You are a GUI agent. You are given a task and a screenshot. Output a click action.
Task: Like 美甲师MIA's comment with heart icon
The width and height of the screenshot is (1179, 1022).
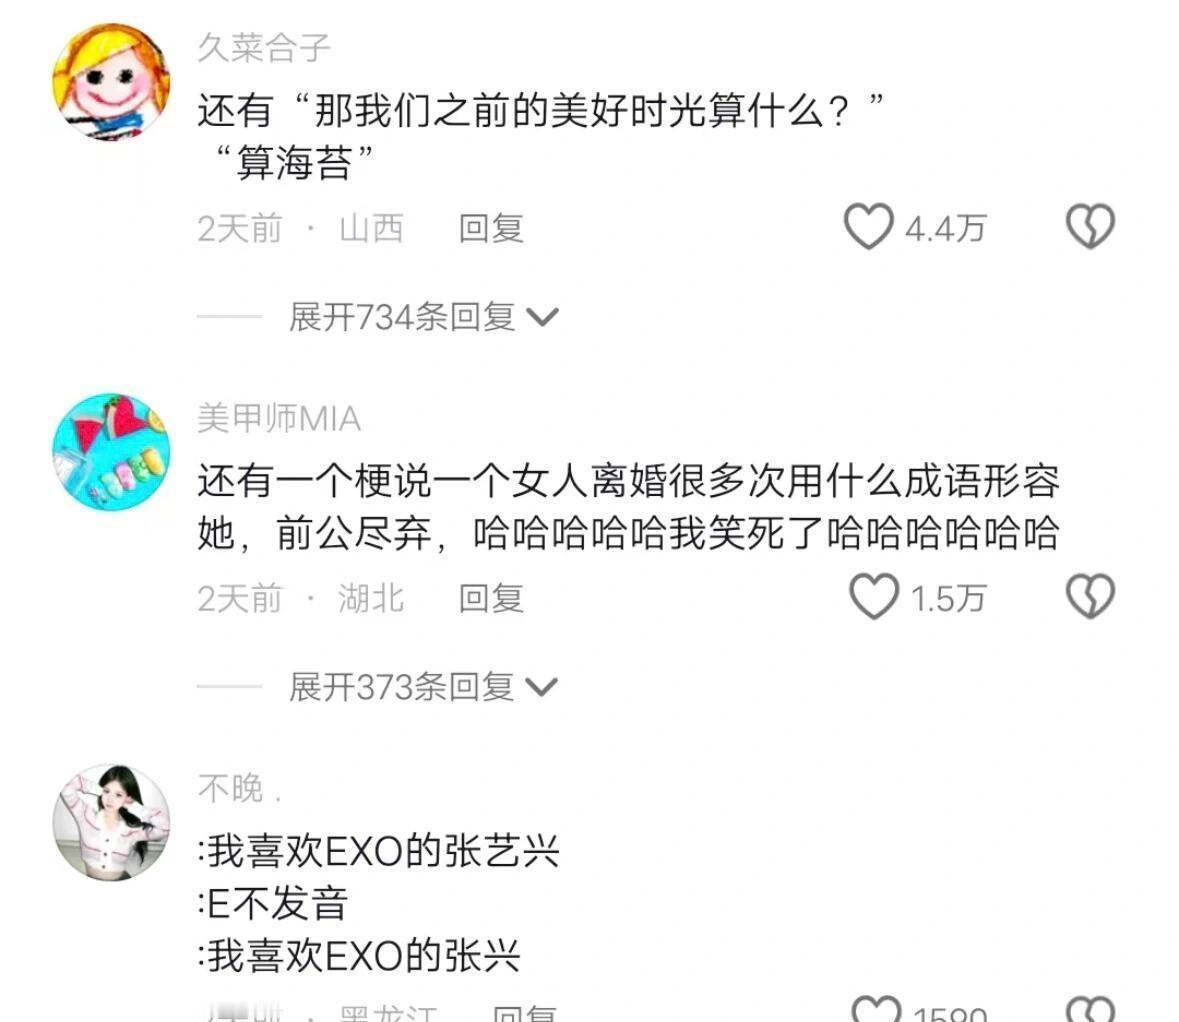point(874,597)
